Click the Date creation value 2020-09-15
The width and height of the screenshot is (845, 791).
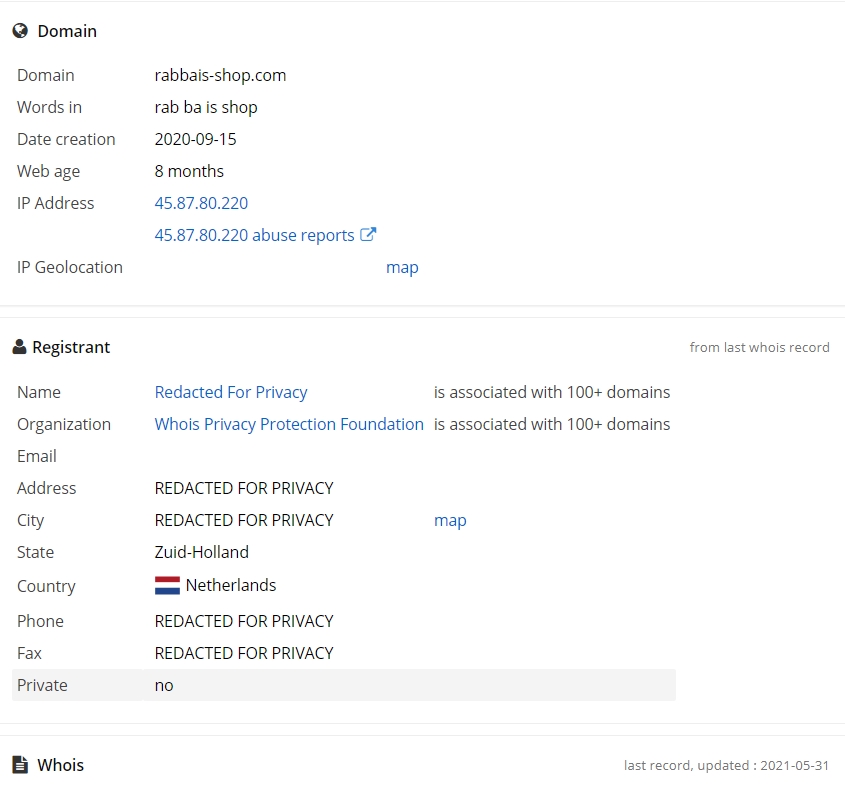(x=195, y=140)
